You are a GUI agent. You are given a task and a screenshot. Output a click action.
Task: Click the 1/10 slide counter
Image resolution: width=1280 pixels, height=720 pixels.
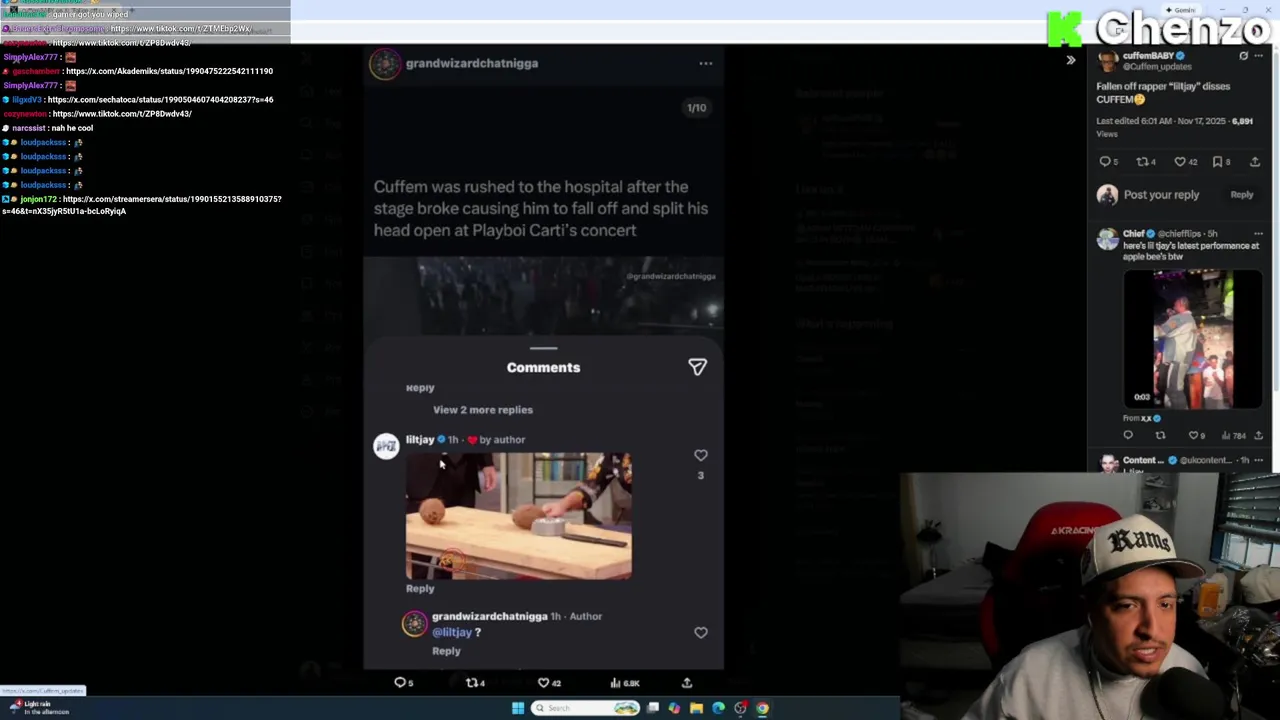(696, 108)
